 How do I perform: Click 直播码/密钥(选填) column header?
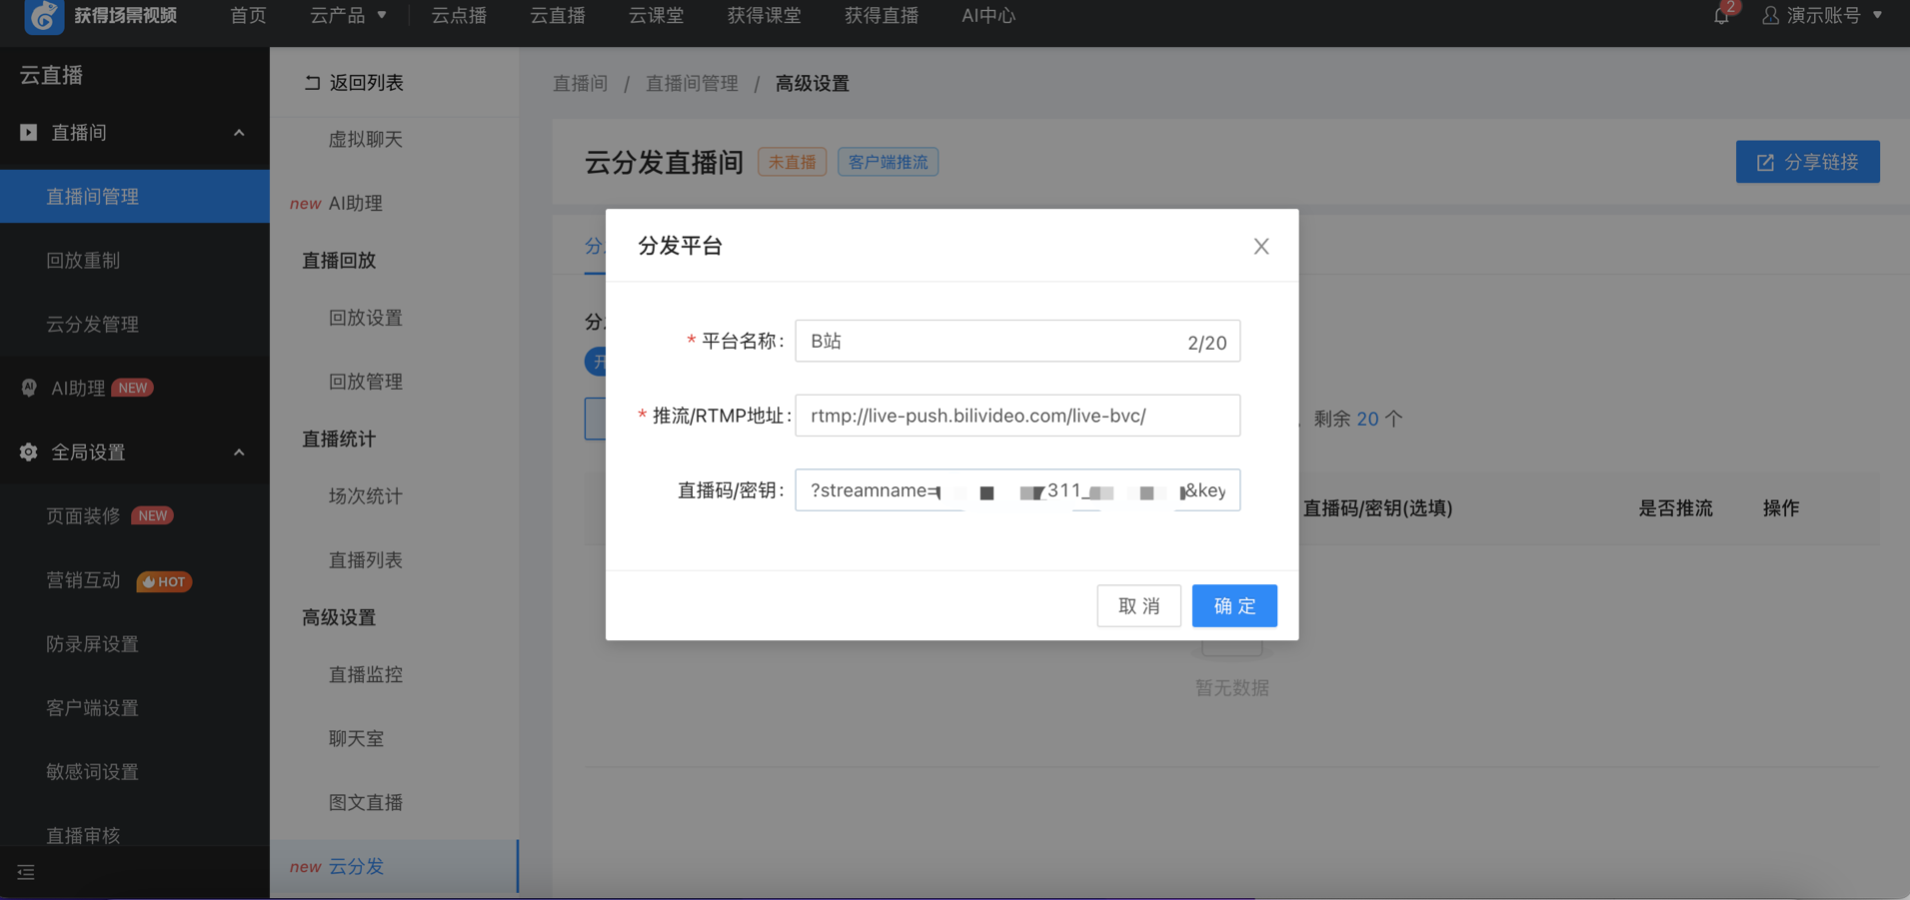click(1377, 508)
